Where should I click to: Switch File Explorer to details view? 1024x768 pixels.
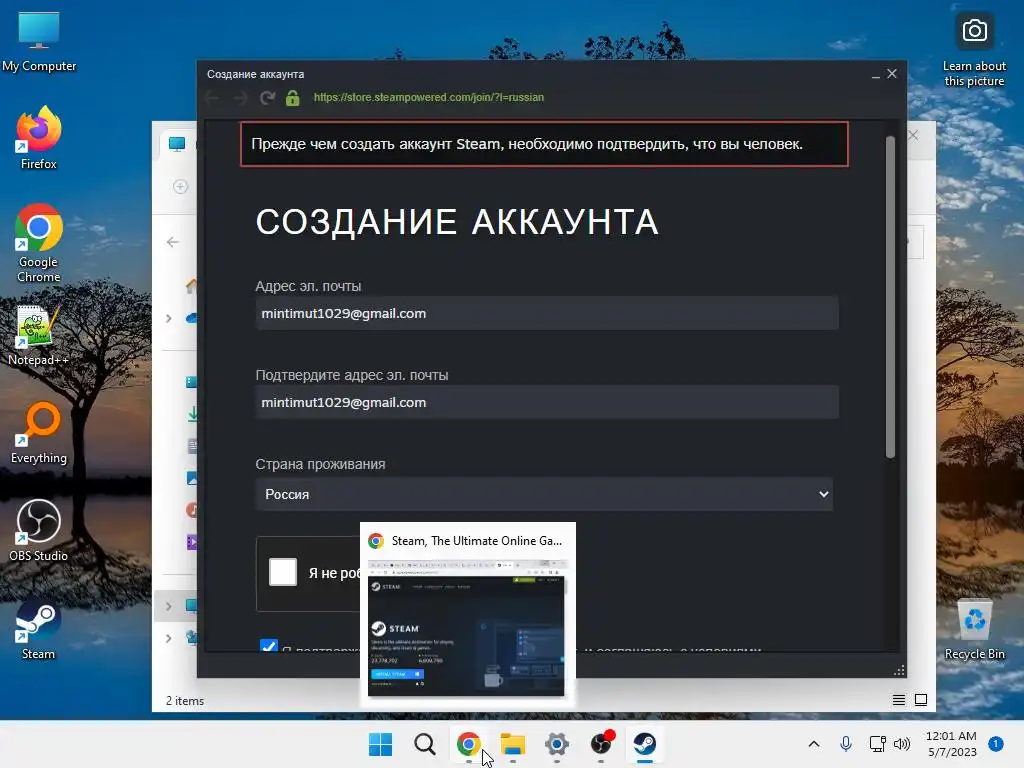coord(899,700)
